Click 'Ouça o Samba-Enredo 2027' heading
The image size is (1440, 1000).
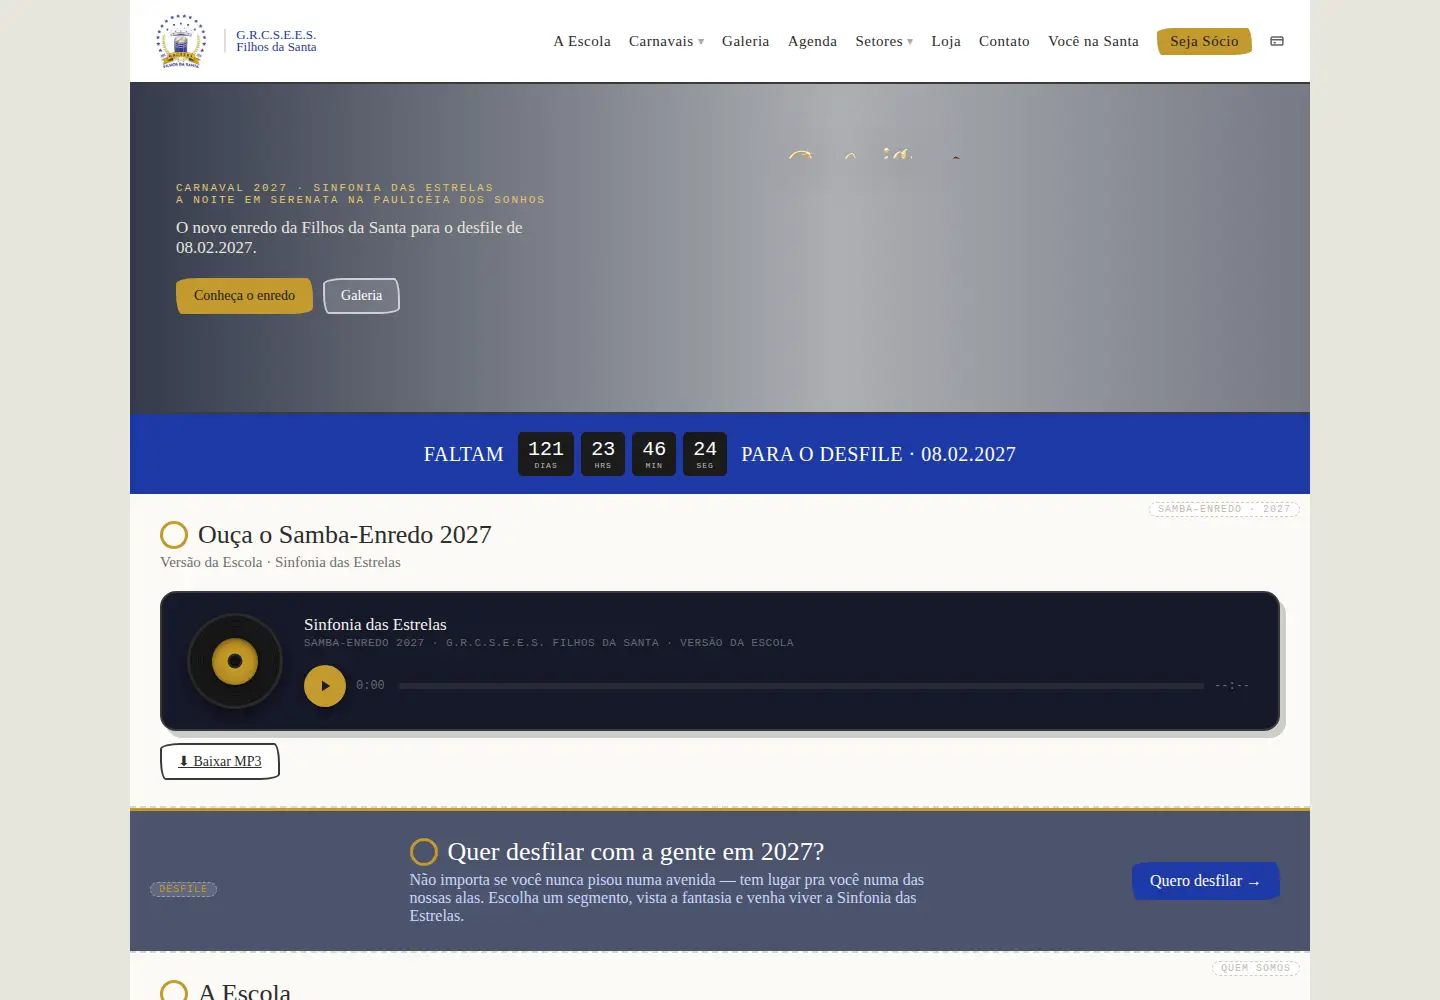(345, 535)
